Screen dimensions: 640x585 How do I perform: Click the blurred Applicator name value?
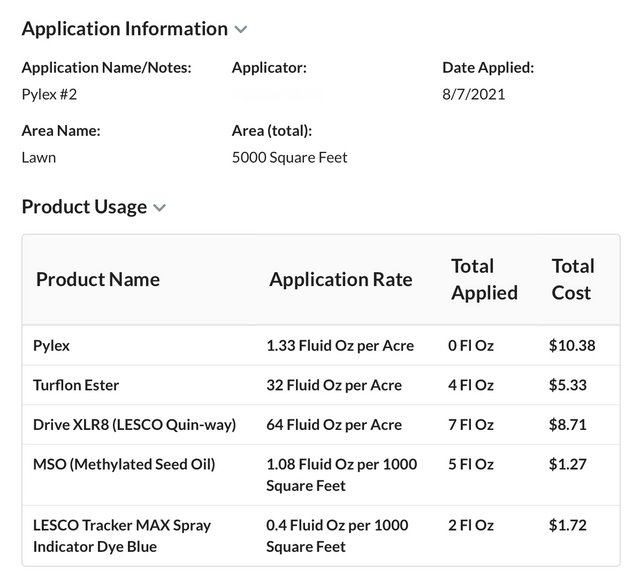point(275,95)
